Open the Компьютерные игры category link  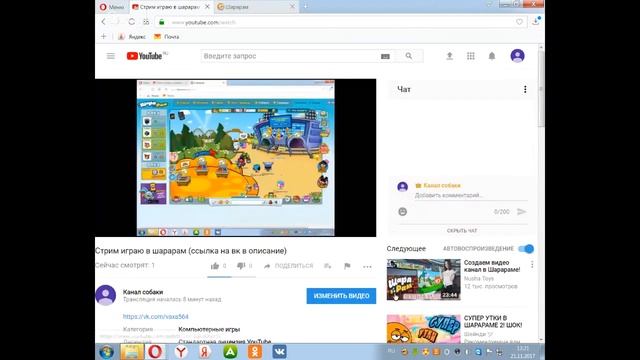point(209,329)
